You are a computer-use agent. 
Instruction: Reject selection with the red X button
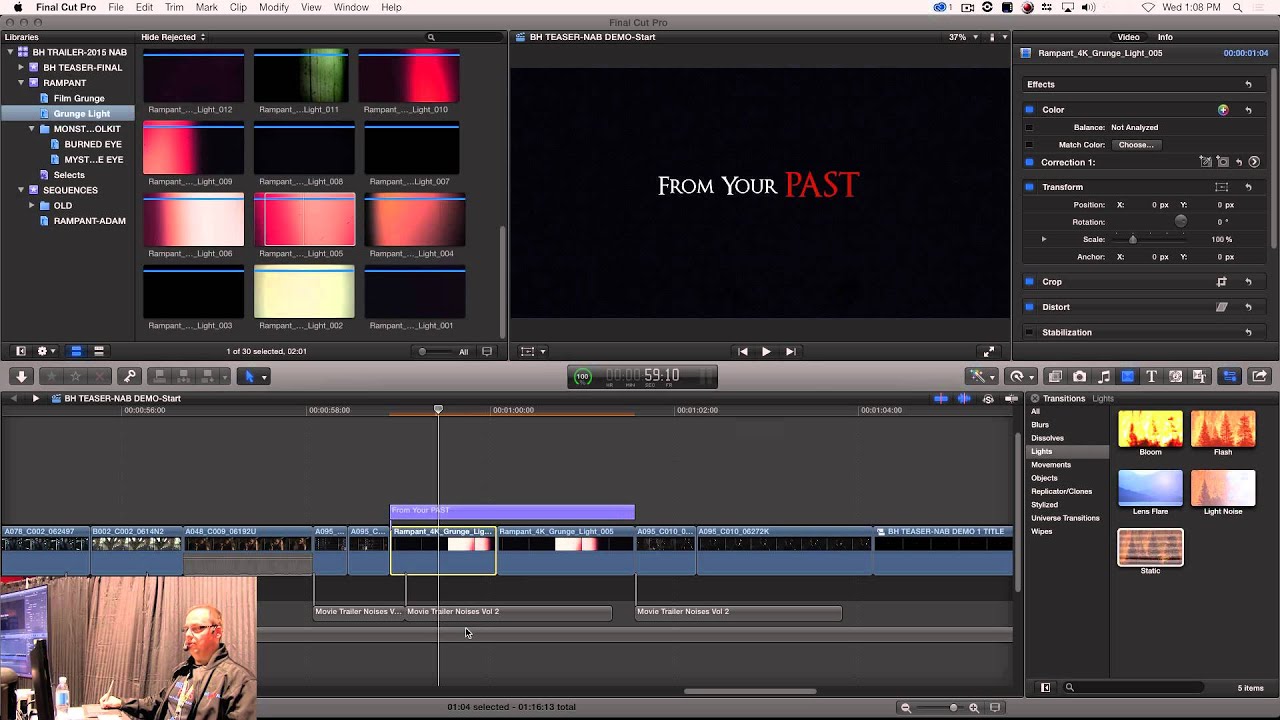tap(99, 376)
